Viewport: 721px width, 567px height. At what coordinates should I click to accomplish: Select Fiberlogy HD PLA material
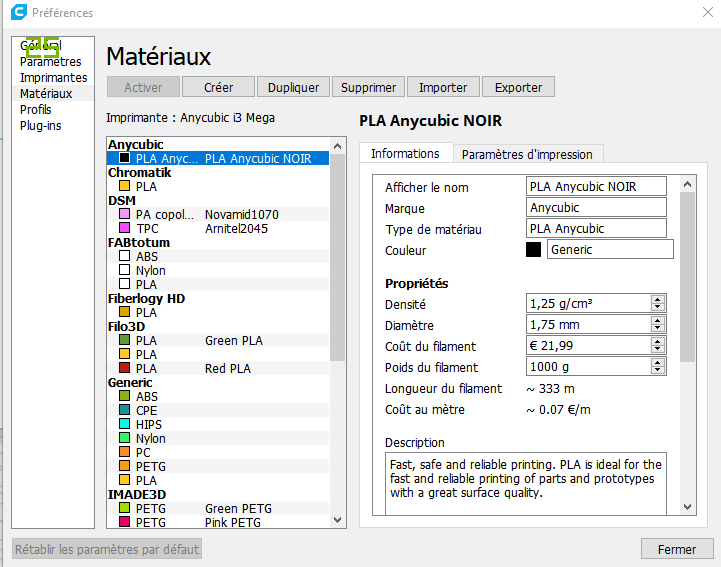(218, 312)
